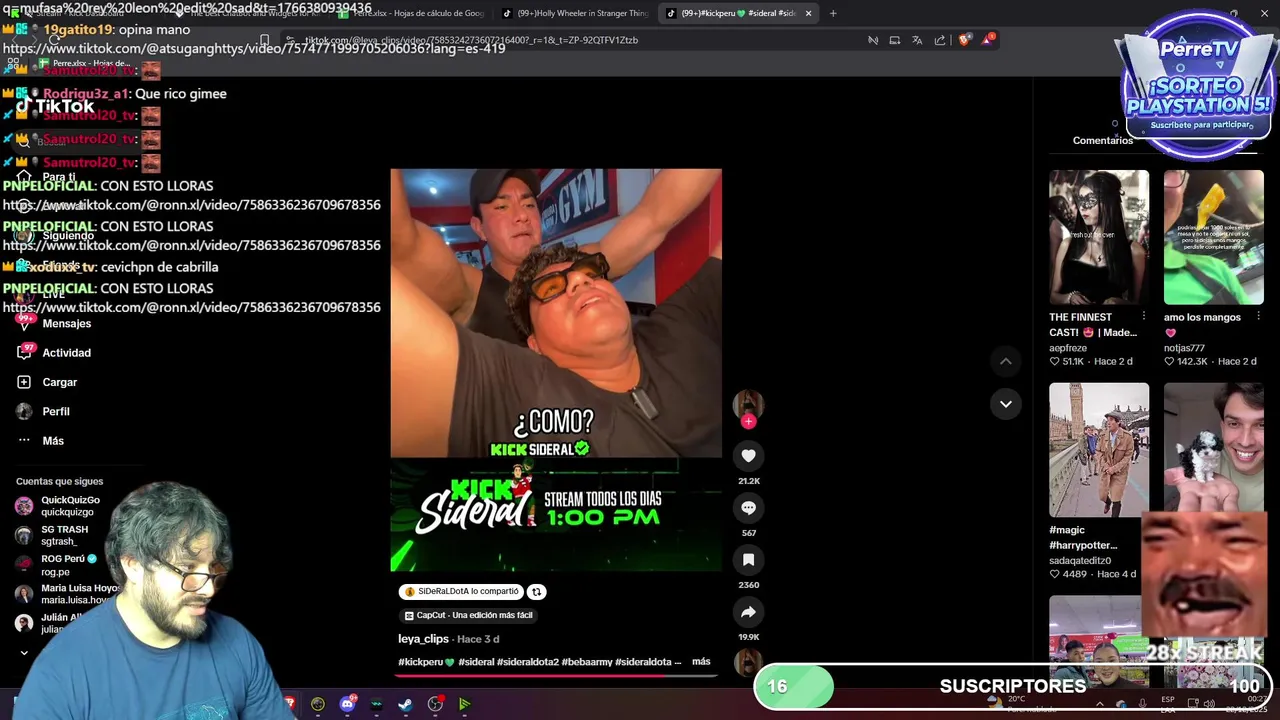Click the main video player

(x=556, y=370)
